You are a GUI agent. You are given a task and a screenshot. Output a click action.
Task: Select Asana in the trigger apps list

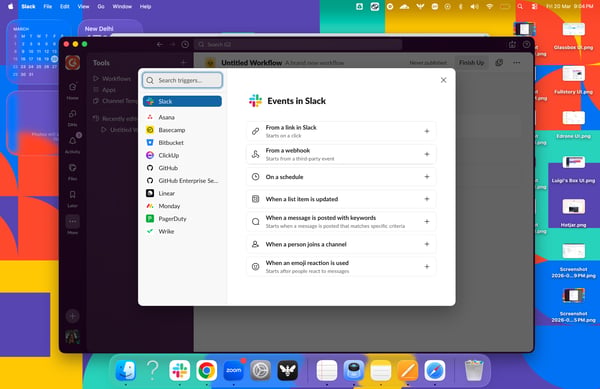[x=182, y=117]
